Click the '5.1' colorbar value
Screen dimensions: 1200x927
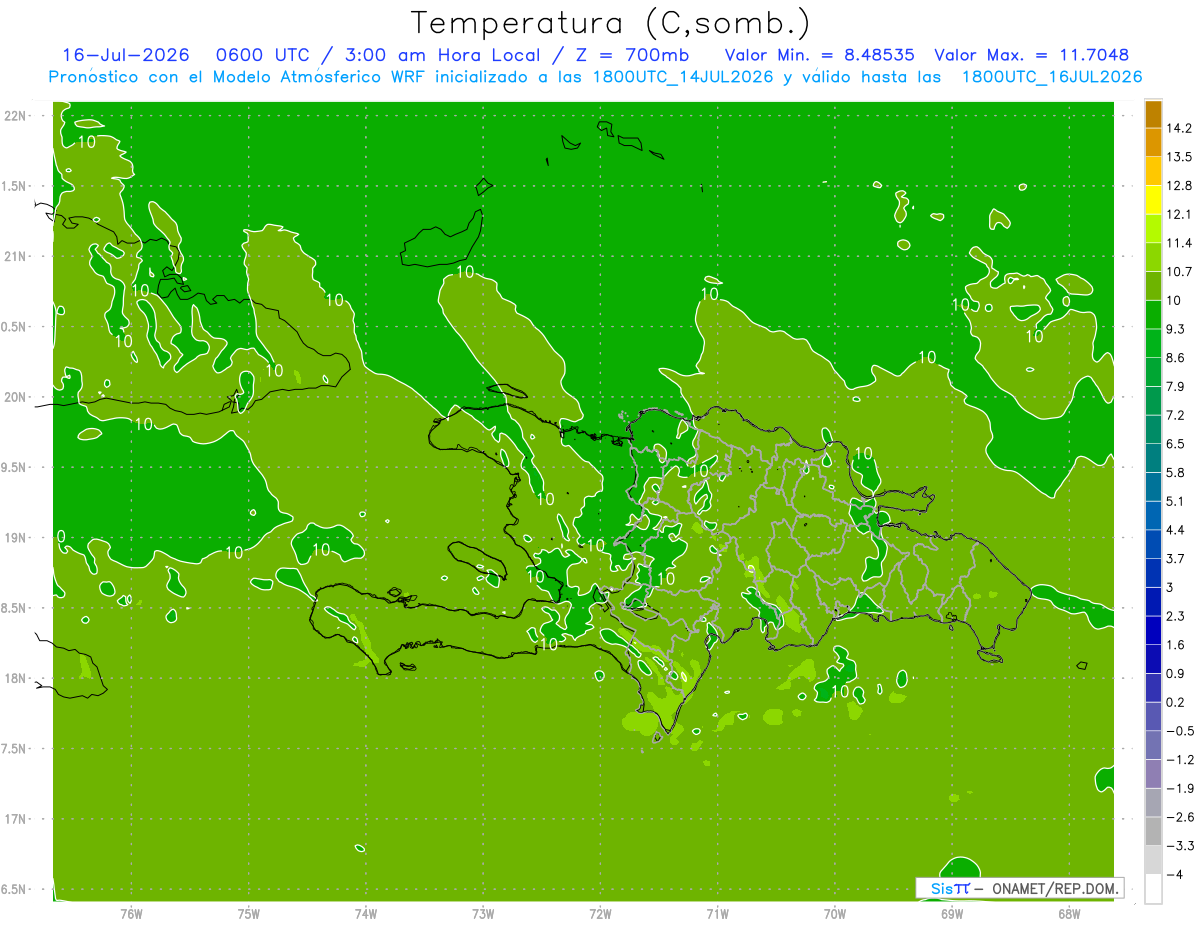(1175, 500)
